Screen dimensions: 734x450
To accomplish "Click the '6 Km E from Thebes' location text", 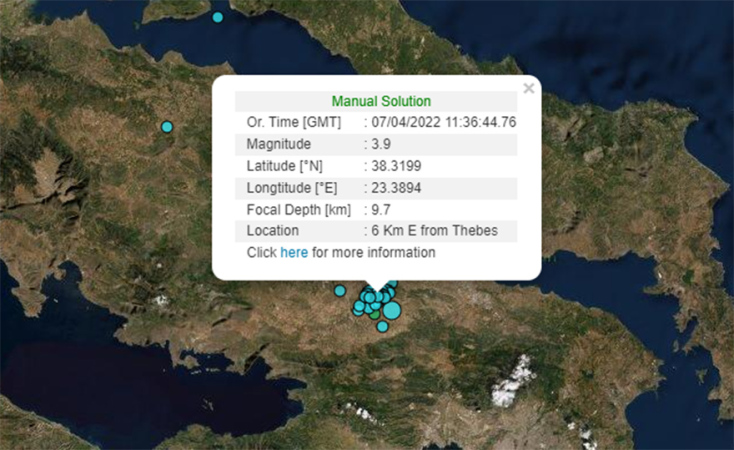I will [434, 231].
